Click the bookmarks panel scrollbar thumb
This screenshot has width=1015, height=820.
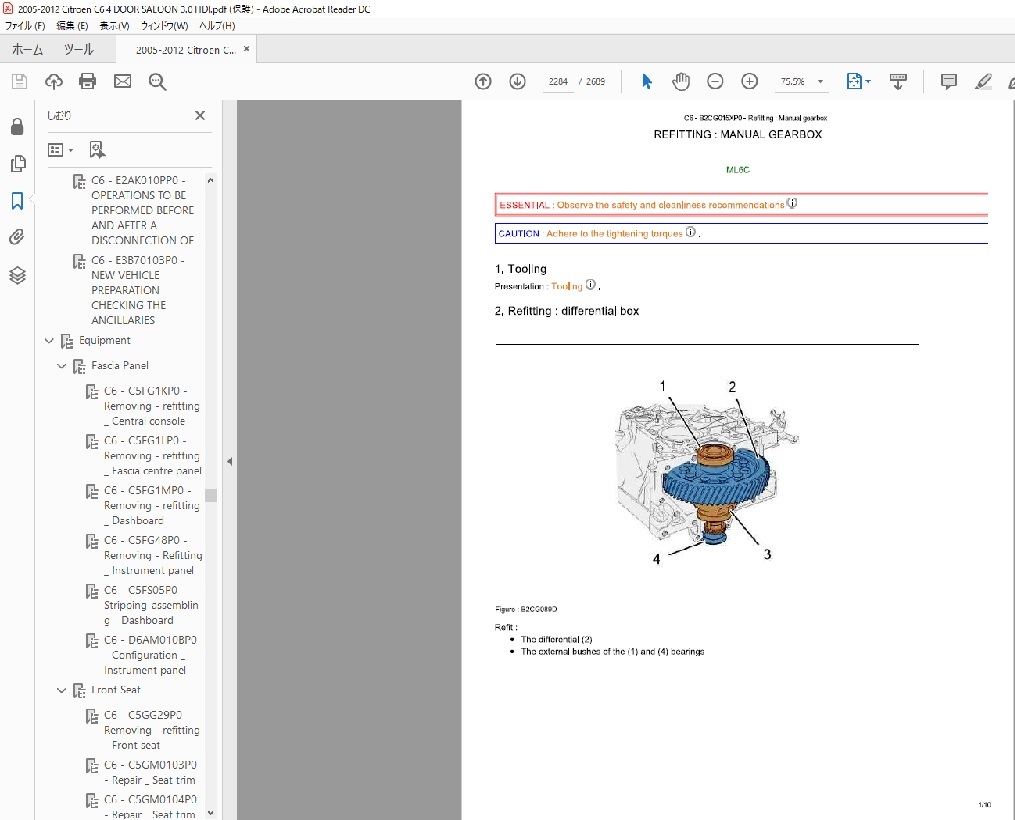coord(210,495)
